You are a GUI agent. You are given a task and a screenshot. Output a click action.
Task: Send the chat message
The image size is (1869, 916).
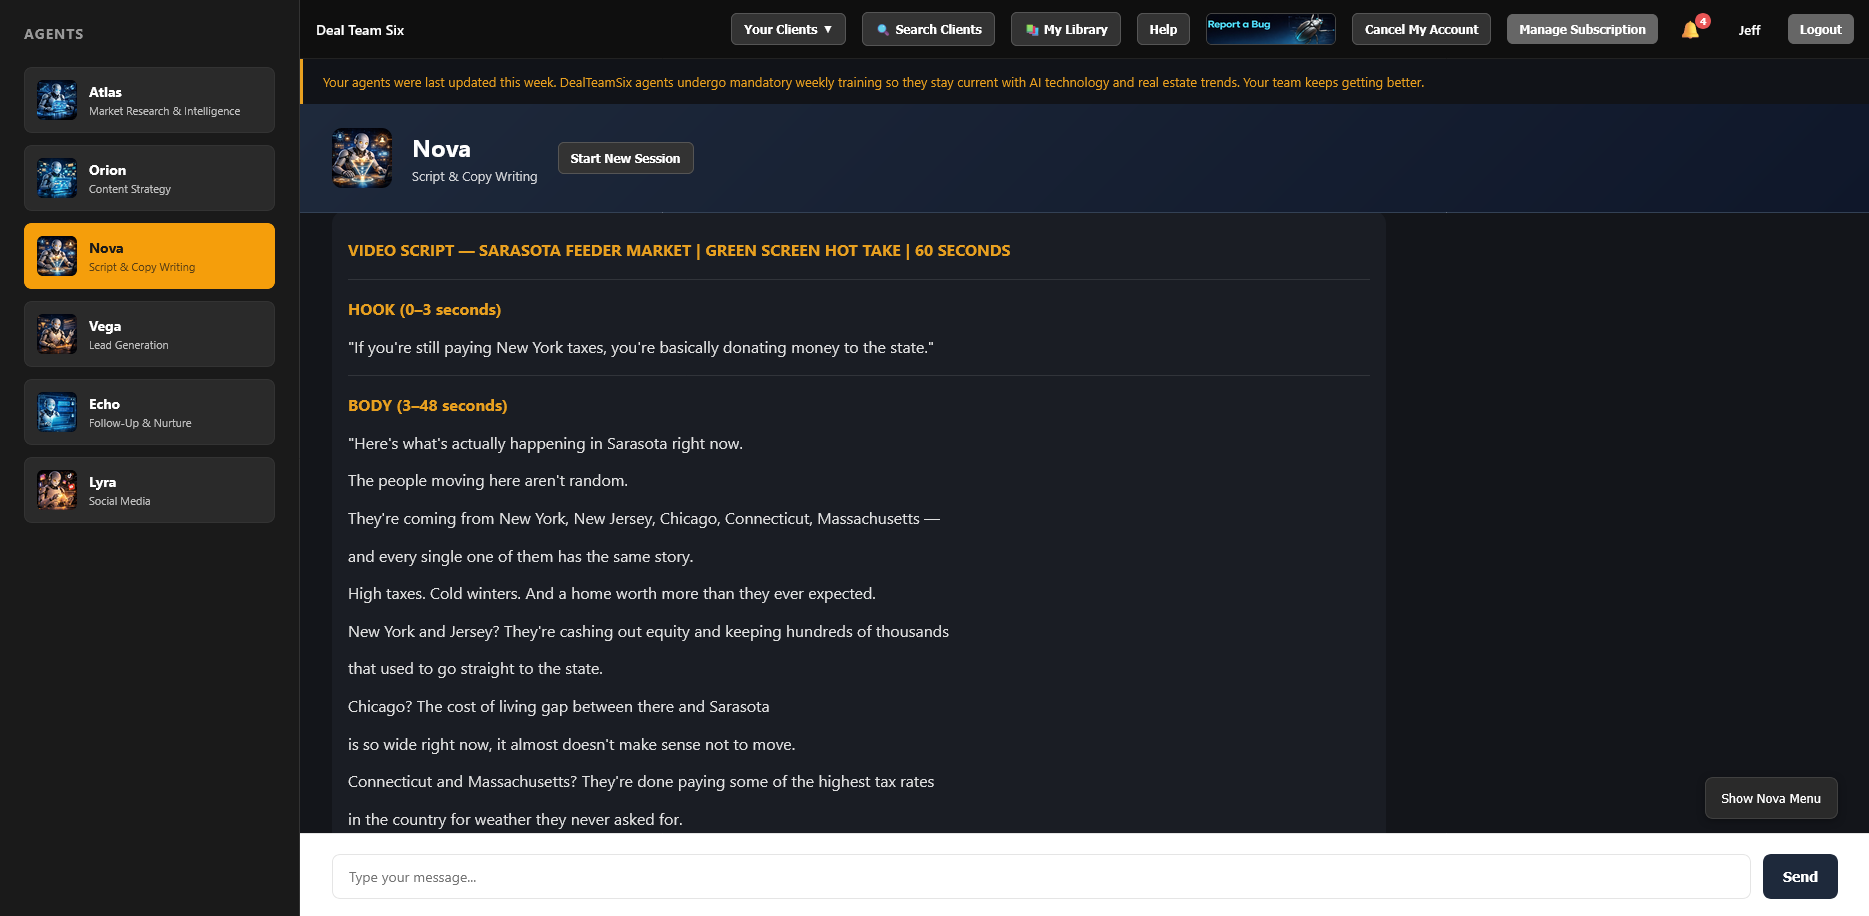tap(1800, 876)
